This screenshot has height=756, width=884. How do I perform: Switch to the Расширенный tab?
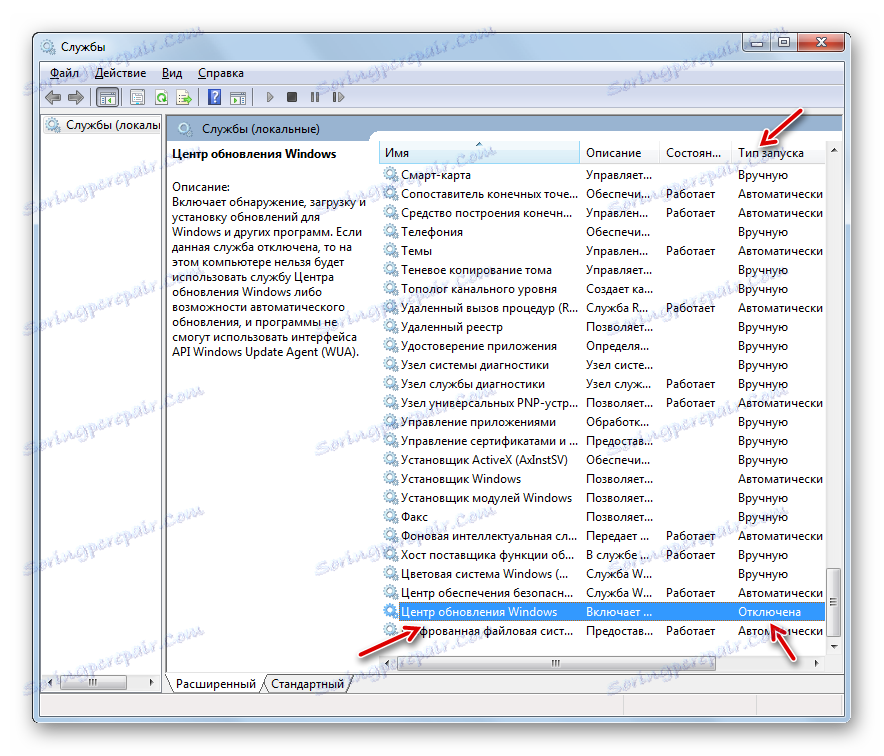pos(215,684)
